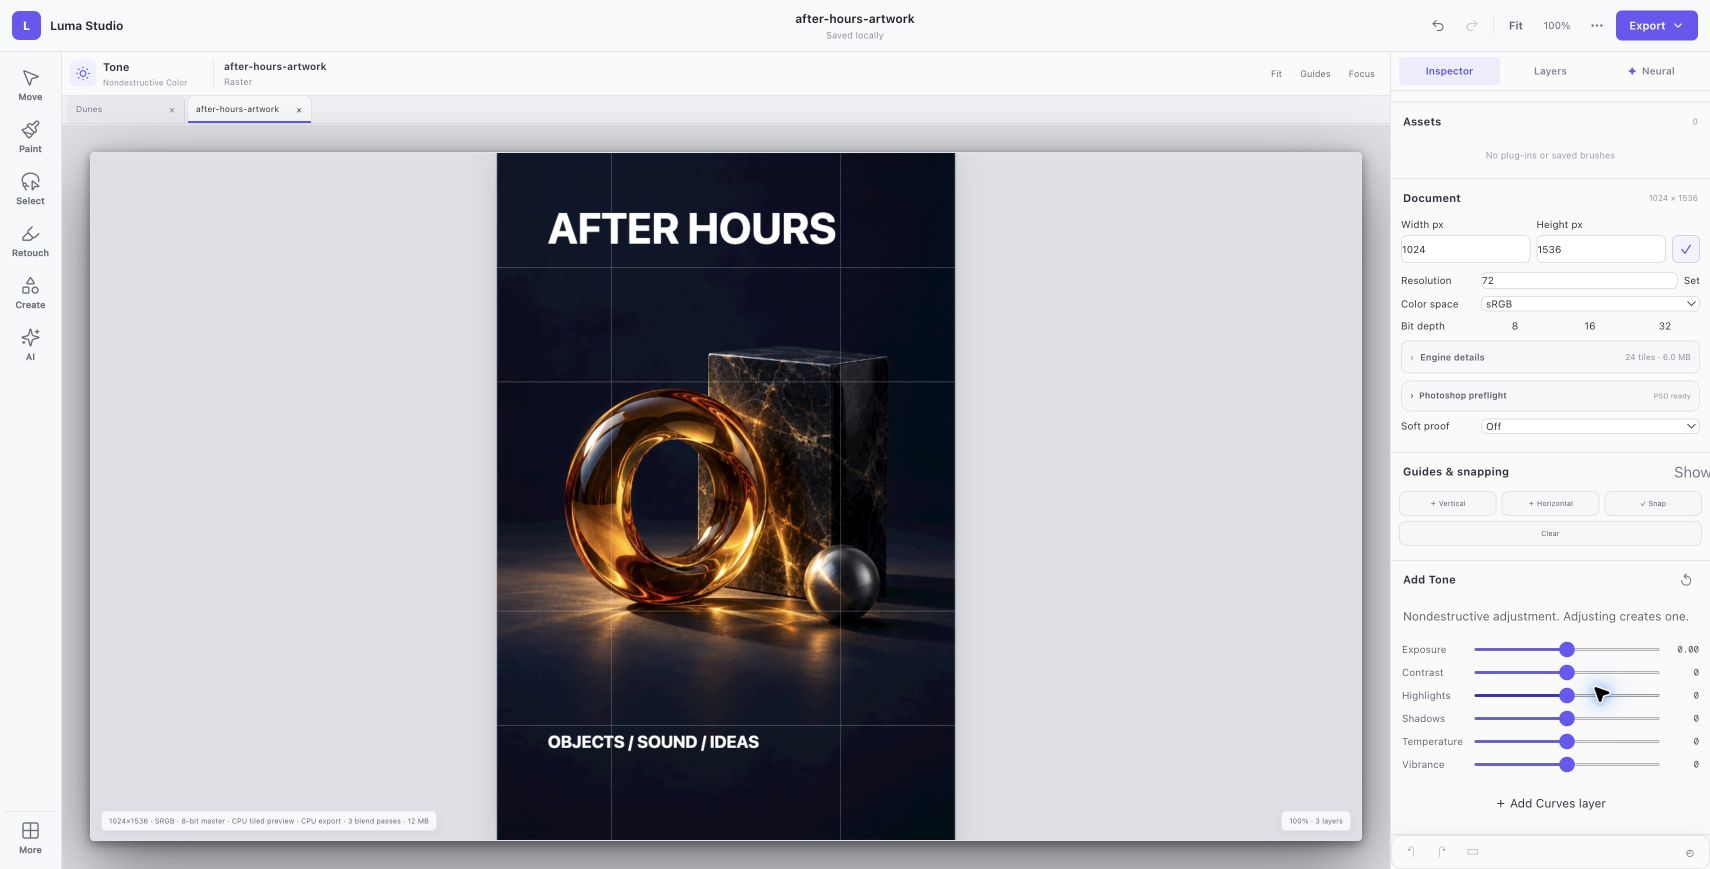Adjust the Exposure slider
This screenshot has width=1710, height=869.
[x=1567, y=650]
